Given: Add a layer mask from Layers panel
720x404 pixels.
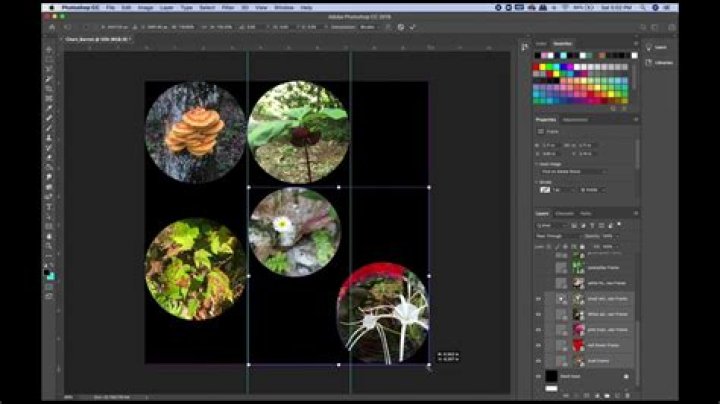Looking at the screenshot, I should [586, 395].
